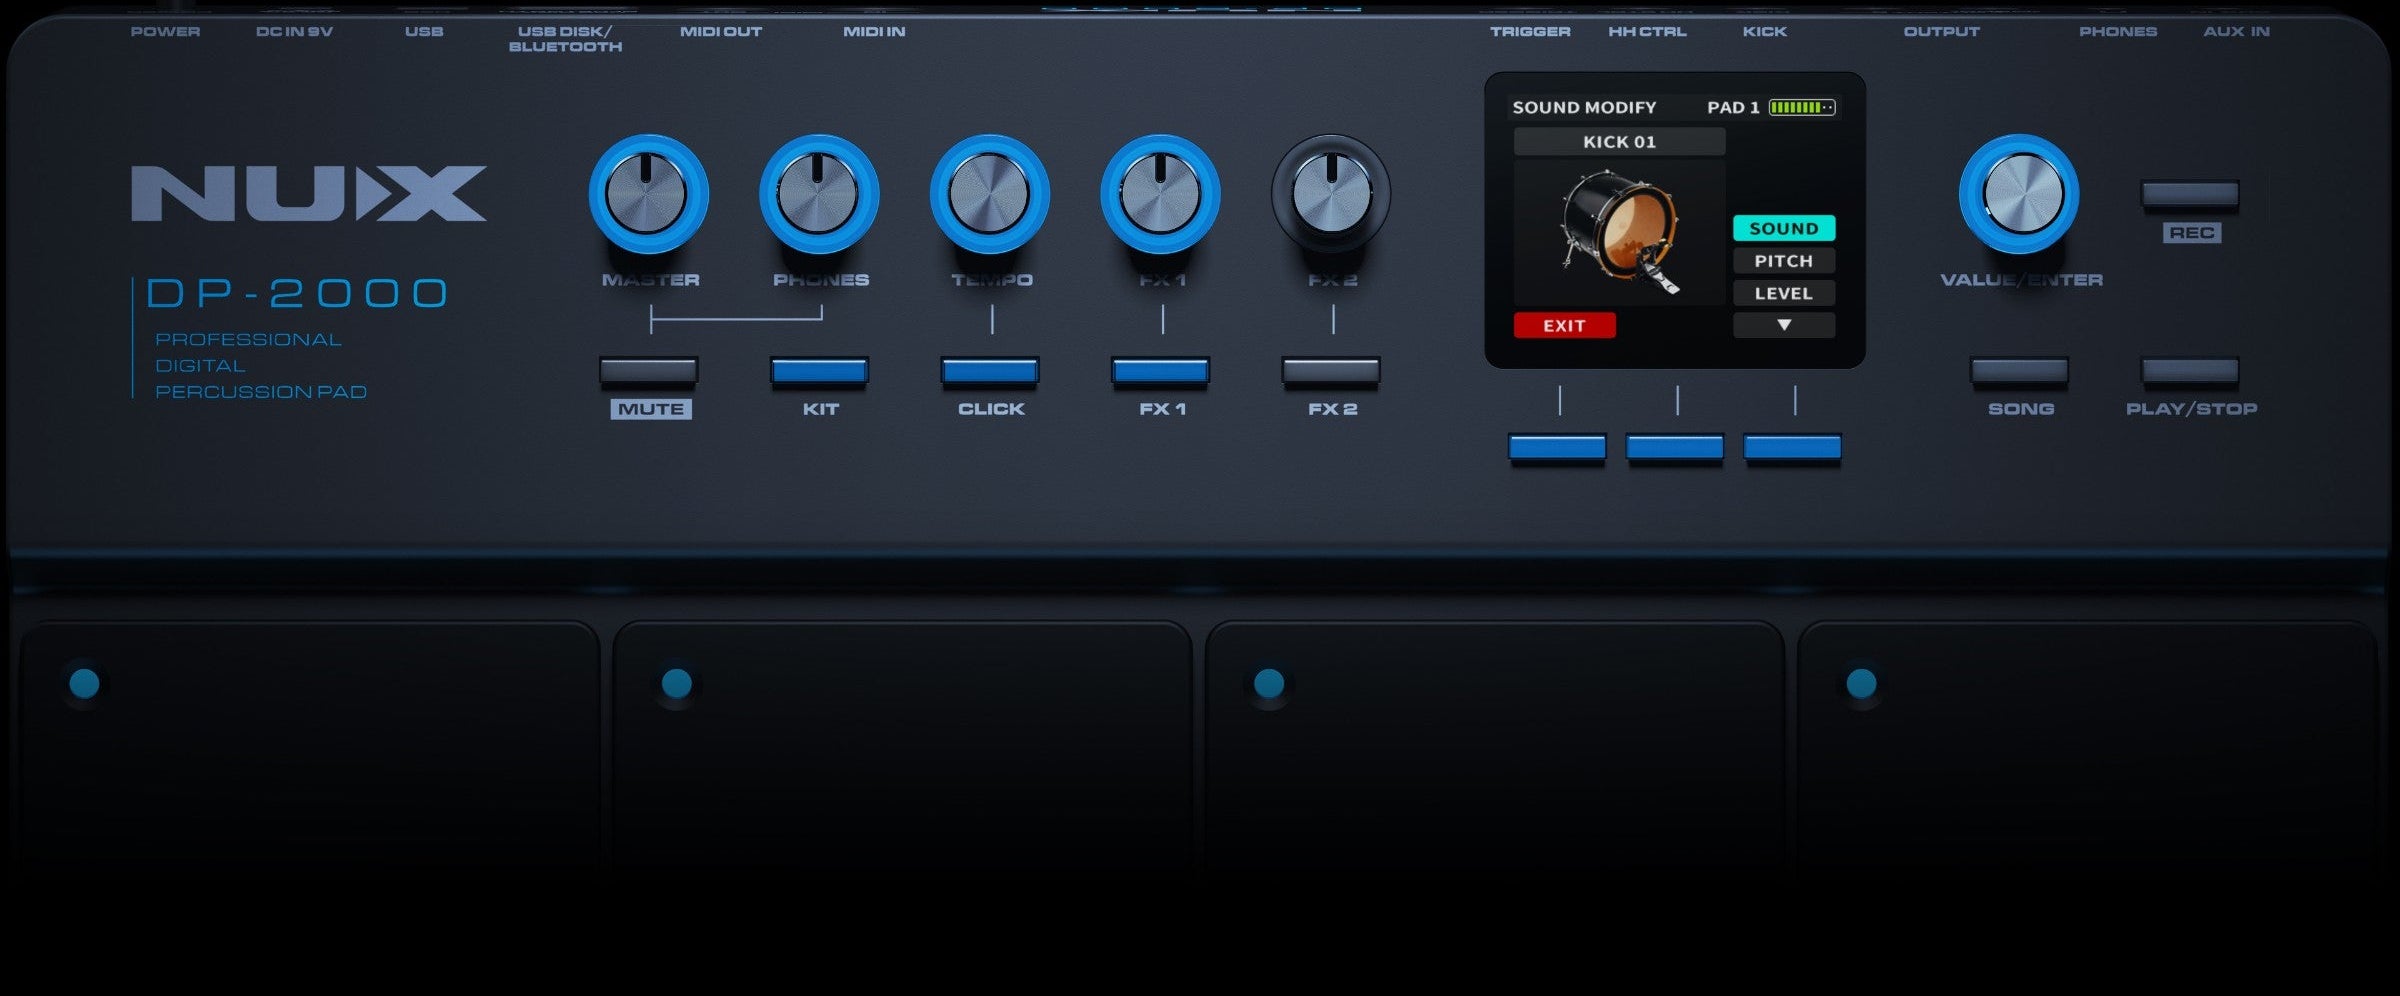The height and width of the screenshot is (996, 2400).
Task: Click the AUX IN label
Action: (x=2236, y=32)
